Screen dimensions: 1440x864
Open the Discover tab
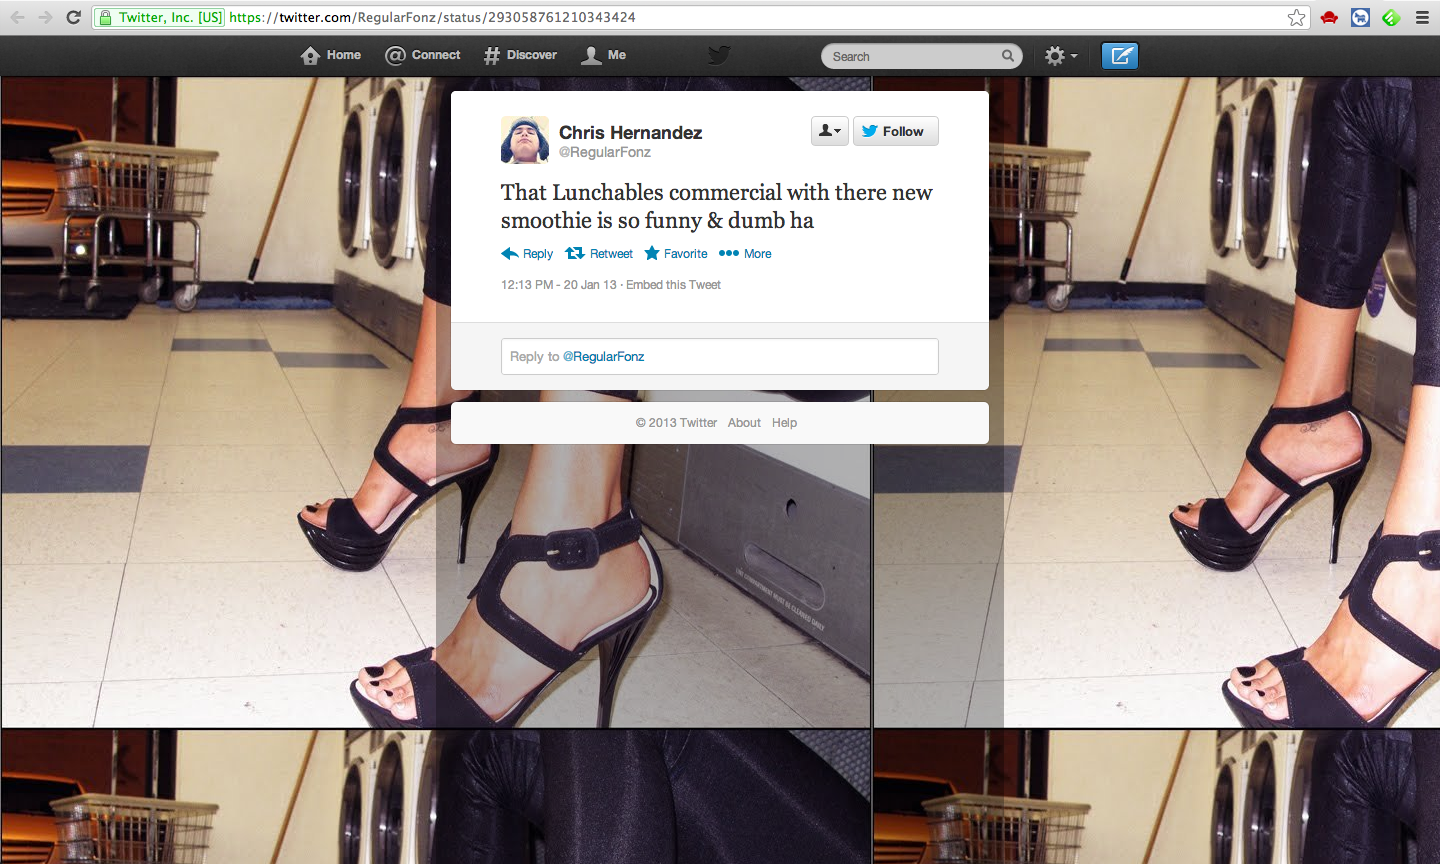(520, 55)
